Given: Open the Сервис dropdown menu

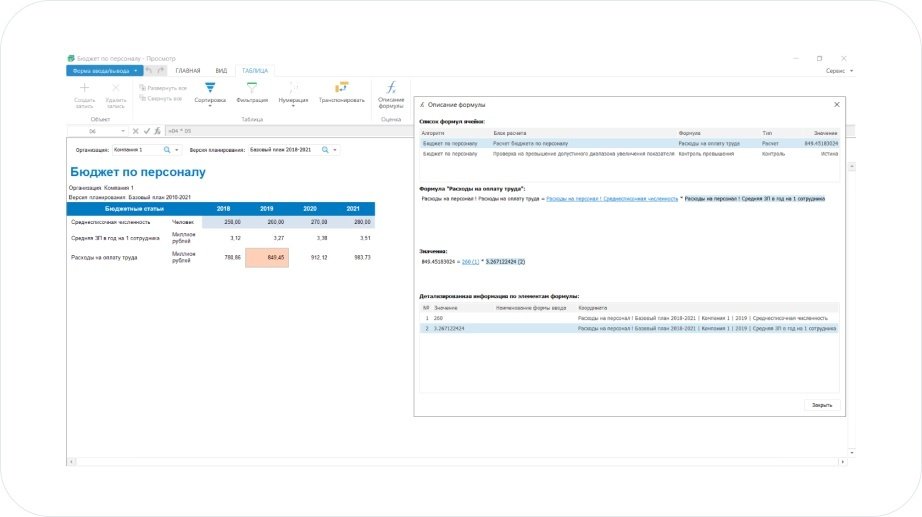Looking at the screenshot, I should (x=839, y=71).
